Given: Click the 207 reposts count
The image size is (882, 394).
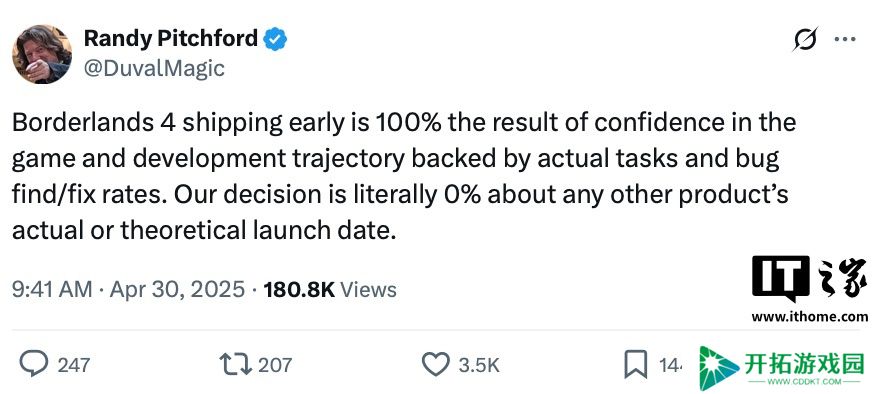Looking at the screenshot, I should (x=275, y=365).
